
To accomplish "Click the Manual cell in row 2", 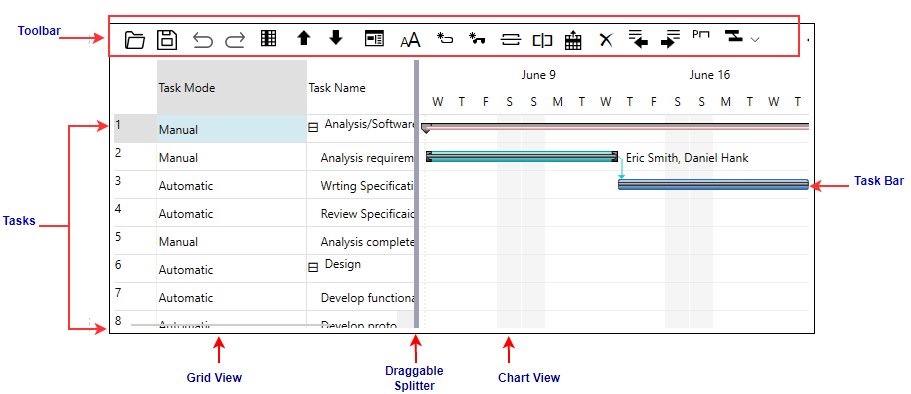I will coord(232,157).
